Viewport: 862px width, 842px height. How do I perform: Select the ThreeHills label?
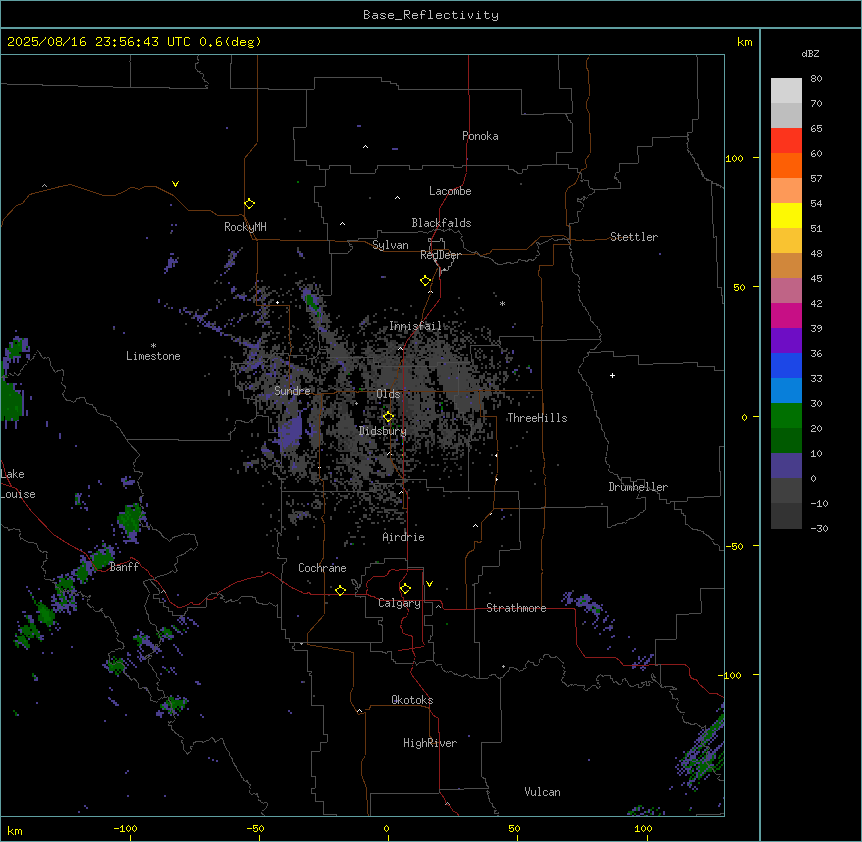(537, 418)
